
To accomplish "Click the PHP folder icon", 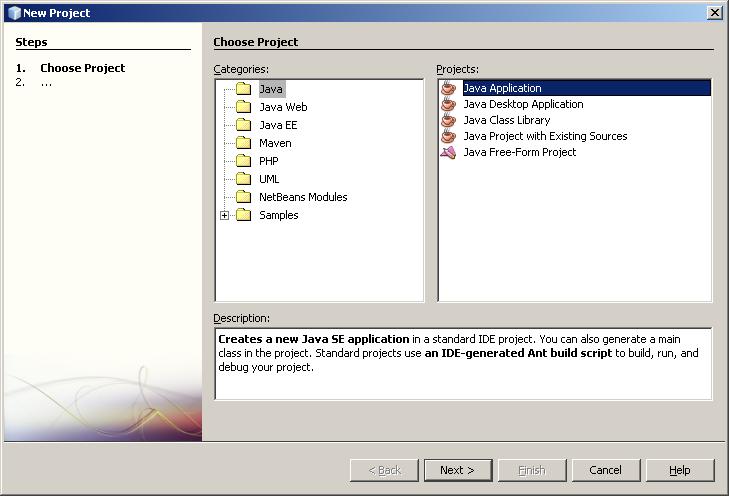I will point(244,161).
